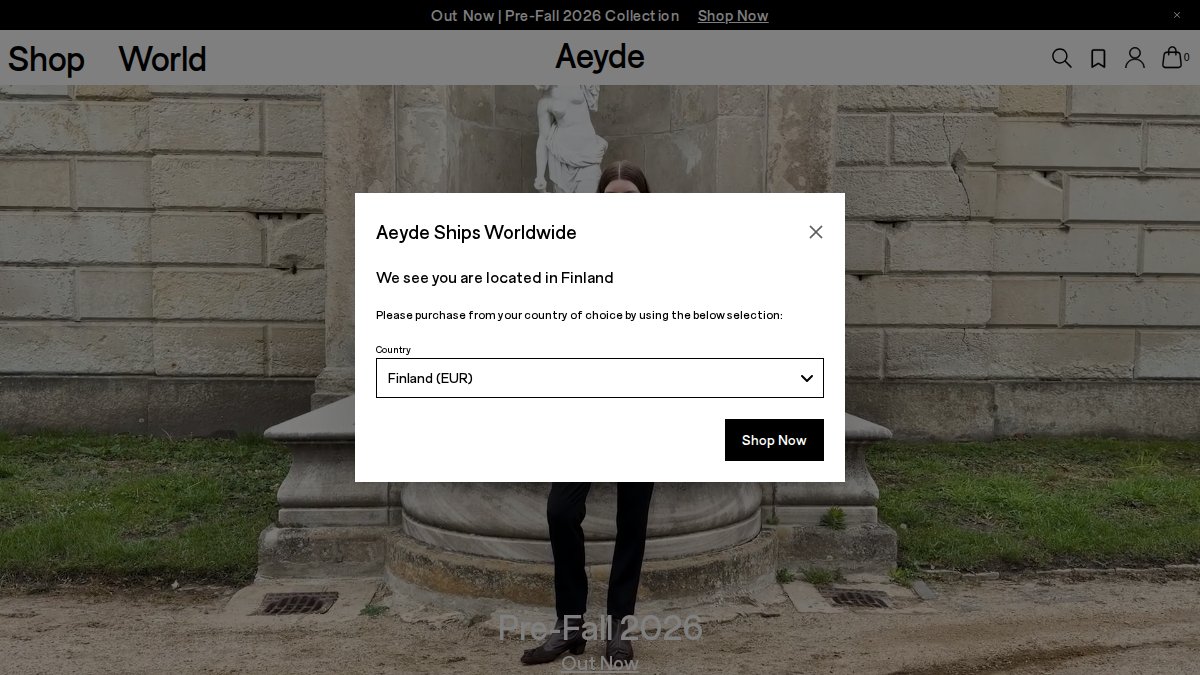Click 'Out Now | Pre-Fall 2026 Collection' announcement text

click(555, 15)
